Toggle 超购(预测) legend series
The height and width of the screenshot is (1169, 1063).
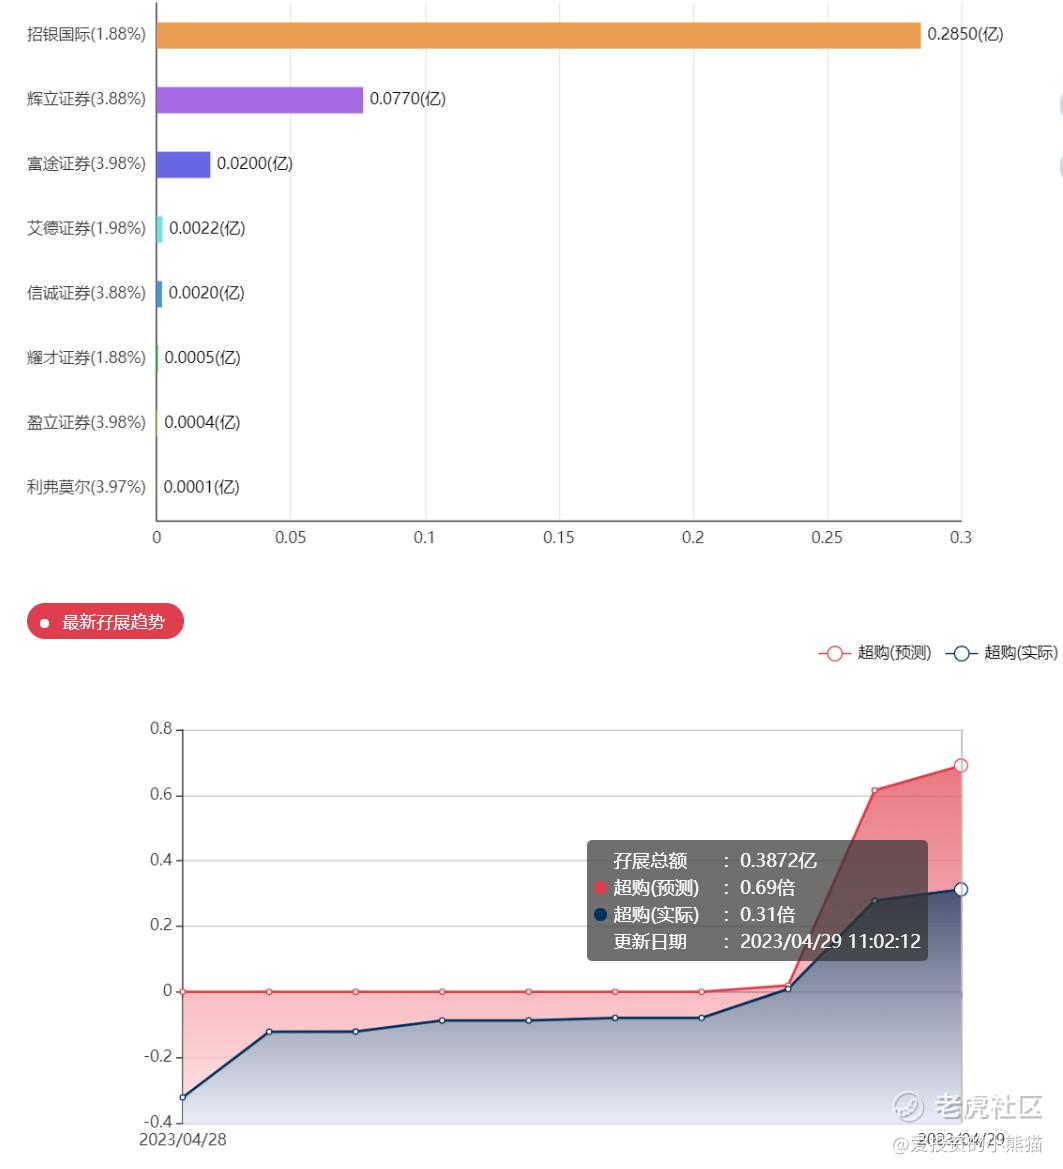coord(875,653)
